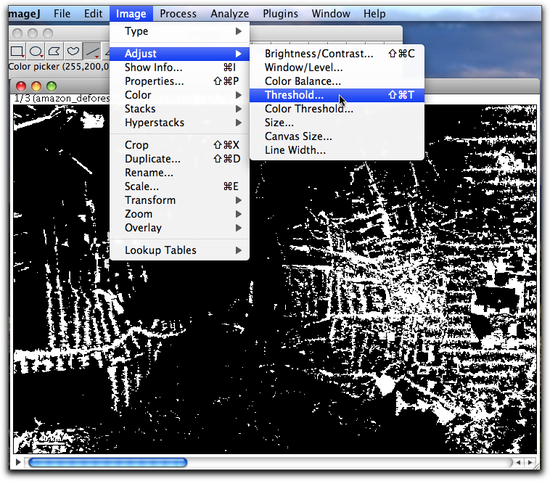Select the Straight line tool
Viewport: 550px width, 481px height.
click(x=92, y=52)
